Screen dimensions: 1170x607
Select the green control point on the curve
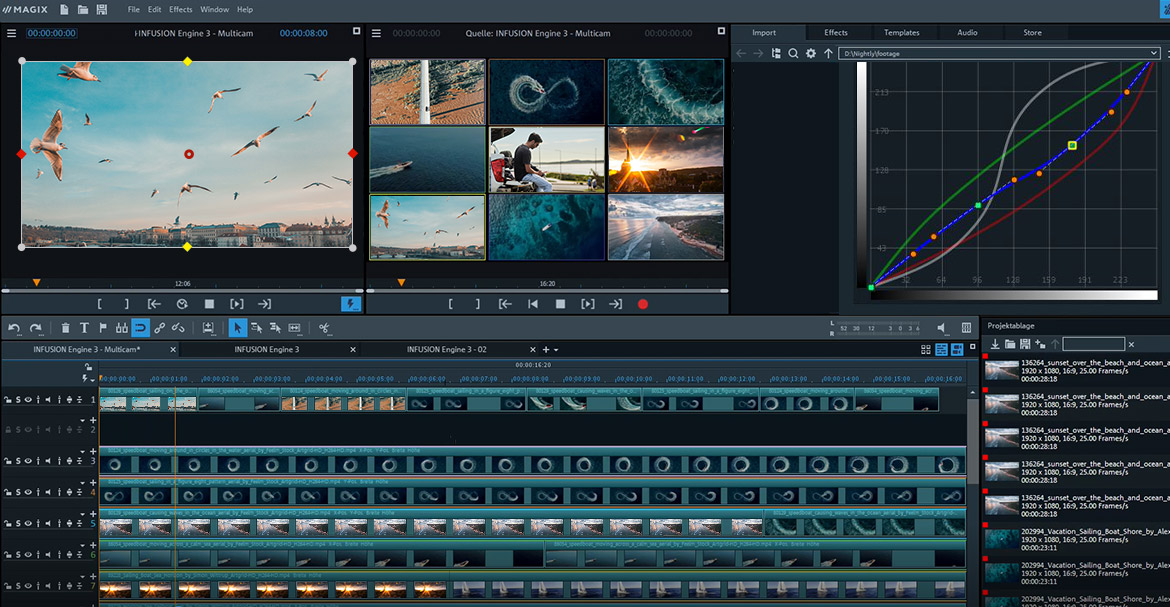(x=1072, y=144)
